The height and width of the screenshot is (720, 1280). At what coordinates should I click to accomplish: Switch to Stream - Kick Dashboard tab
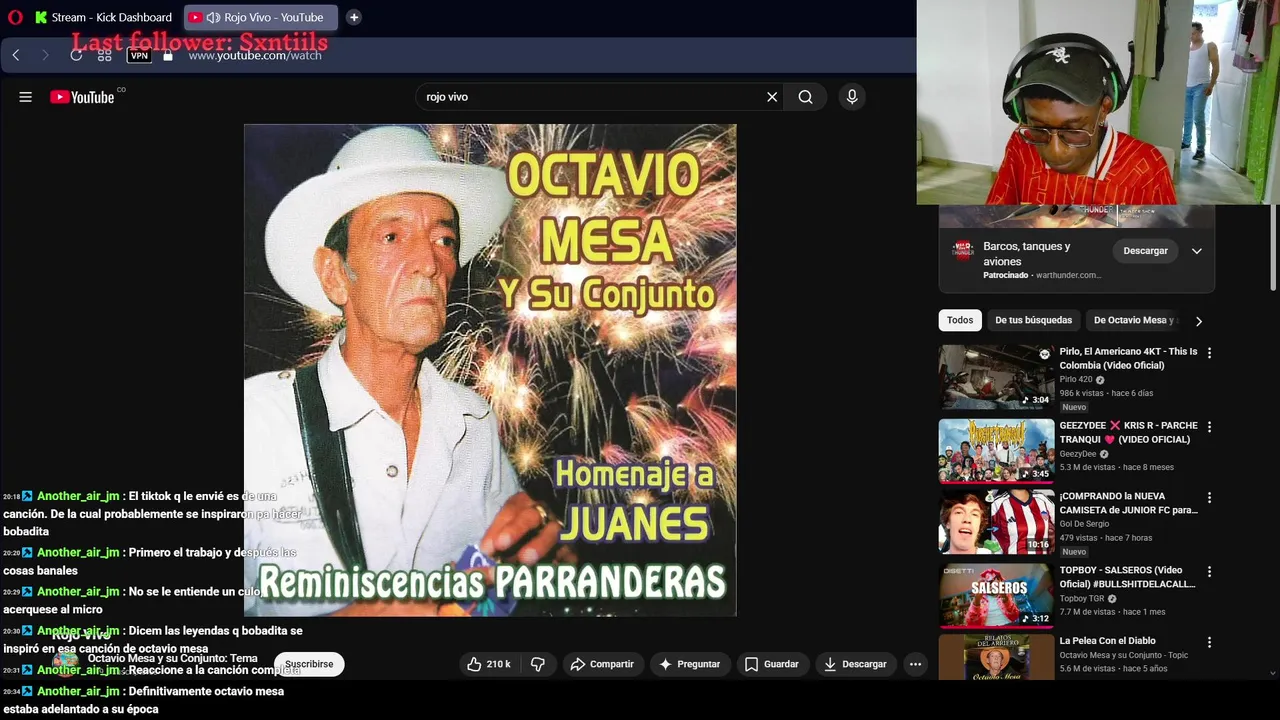pyautogui.click(x=103, y=17)
